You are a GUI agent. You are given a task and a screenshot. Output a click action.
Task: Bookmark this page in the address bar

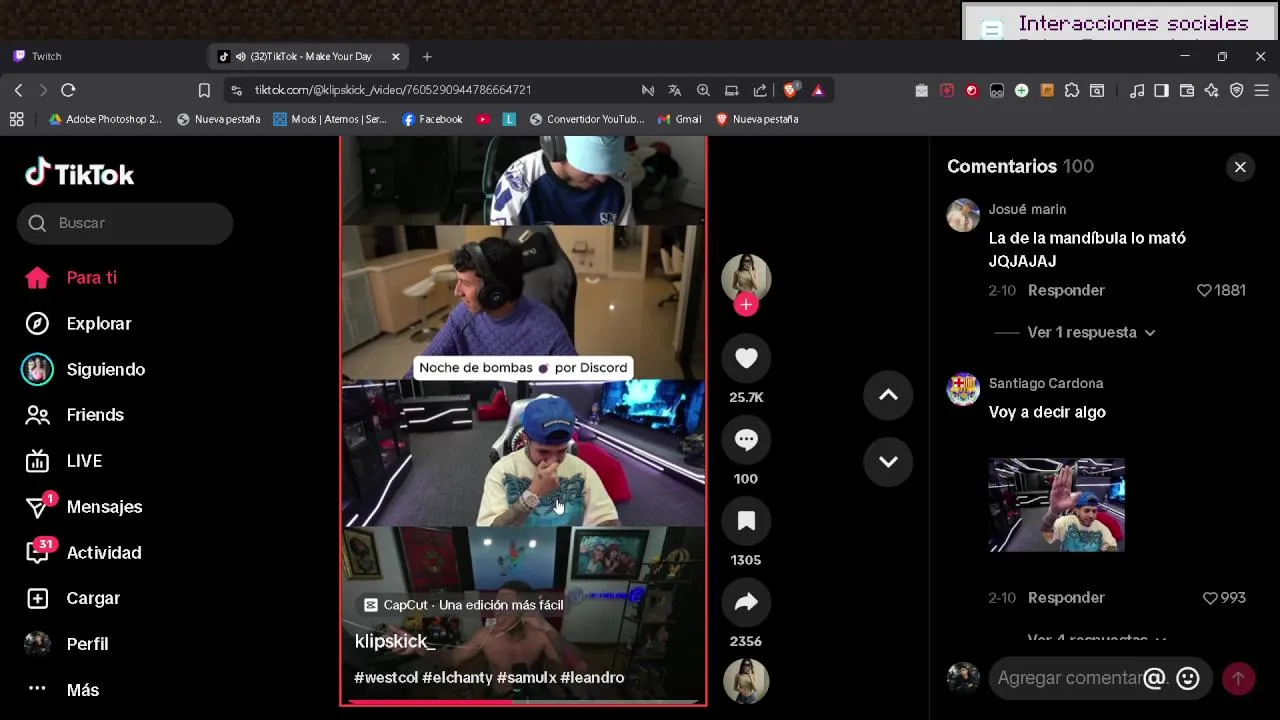click(x=204, y=90)
